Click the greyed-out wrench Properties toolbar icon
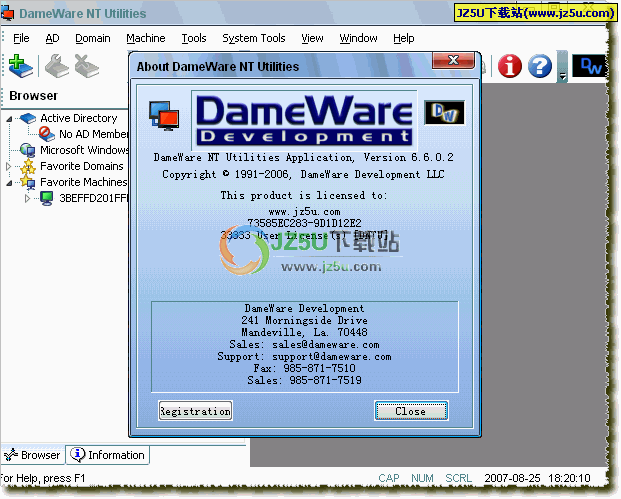 (x=57, y=66)
